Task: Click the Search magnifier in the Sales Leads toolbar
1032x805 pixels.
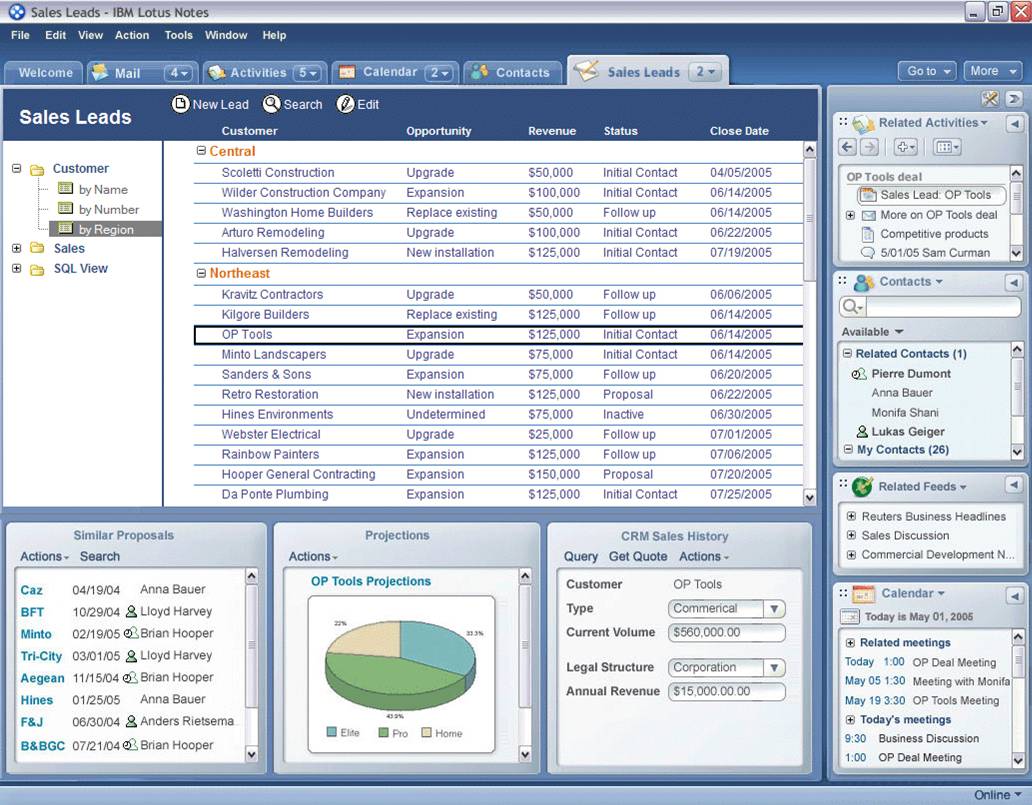Action: click(x=271, y=104)
